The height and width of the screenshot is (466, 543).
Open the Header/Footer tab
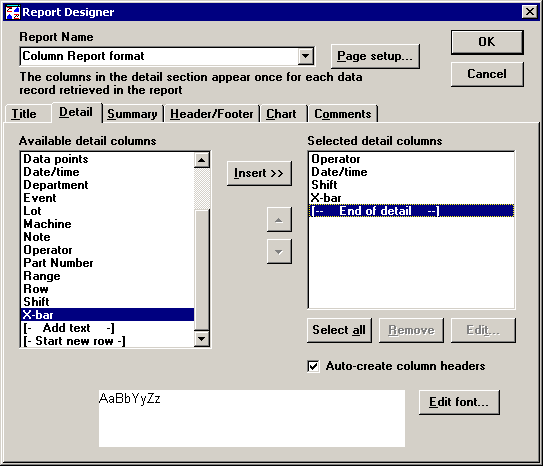(212, 114)
